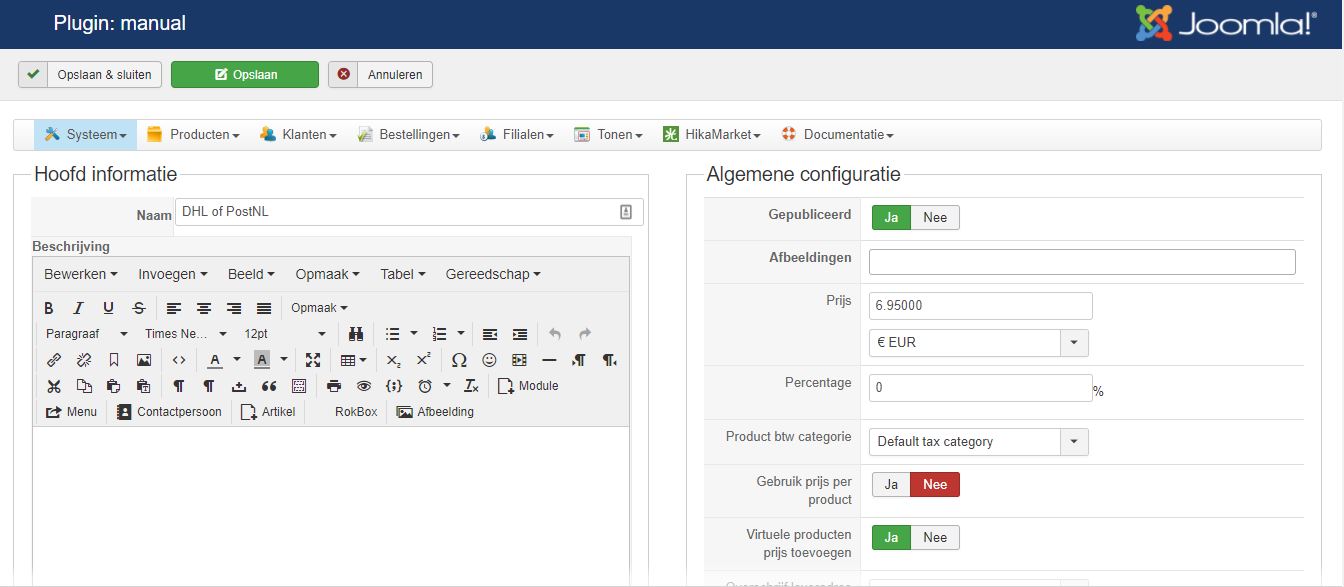Set Gepubliceerd to Nee

click(x=935, y=218)
